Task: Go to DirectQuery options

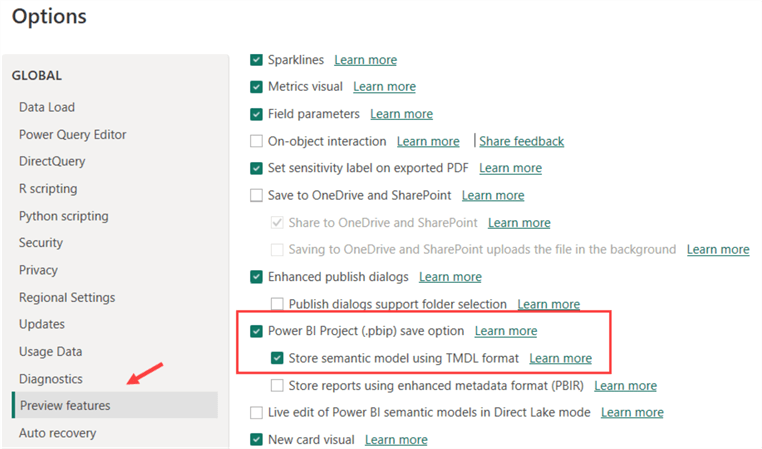Action: (52, 161)
